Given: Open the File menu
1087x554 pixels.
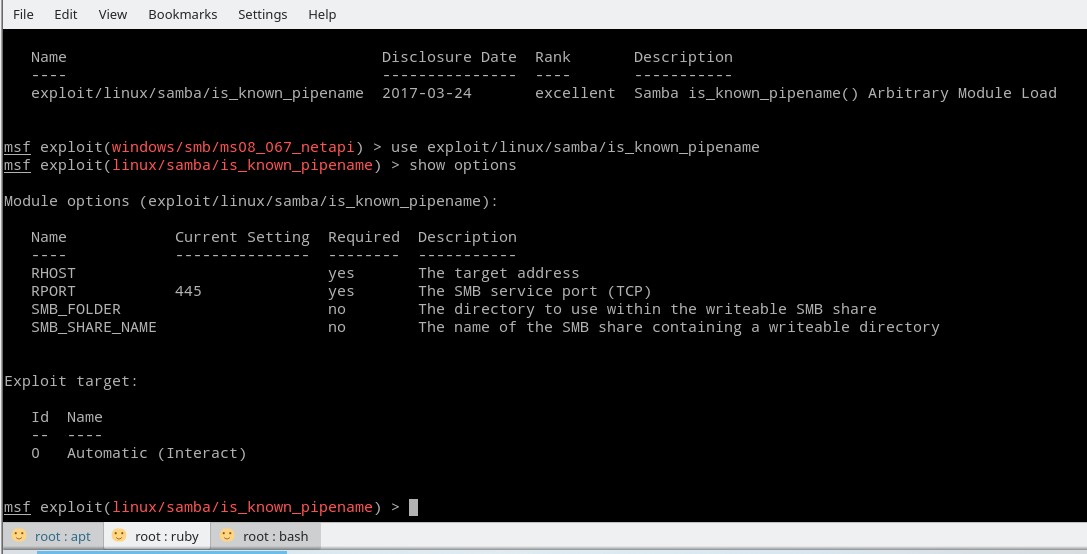Looking at the screenshot, I should click(x=23, y=14).
